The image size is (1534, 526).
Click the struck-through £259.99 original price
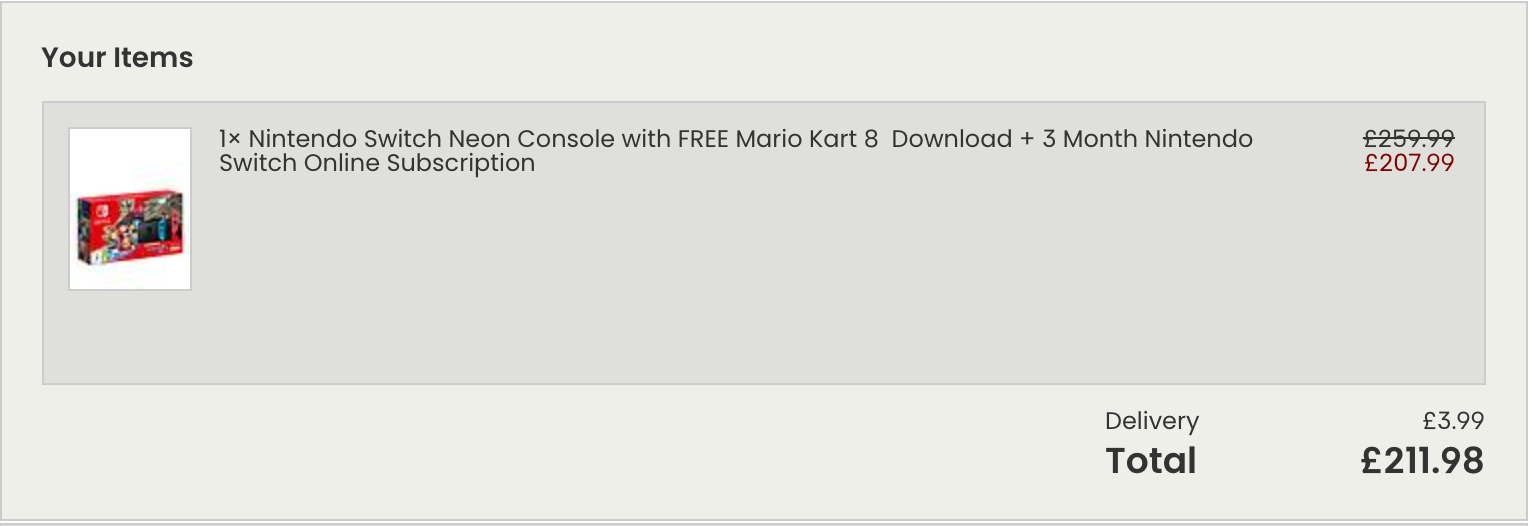click(1409, 139)
